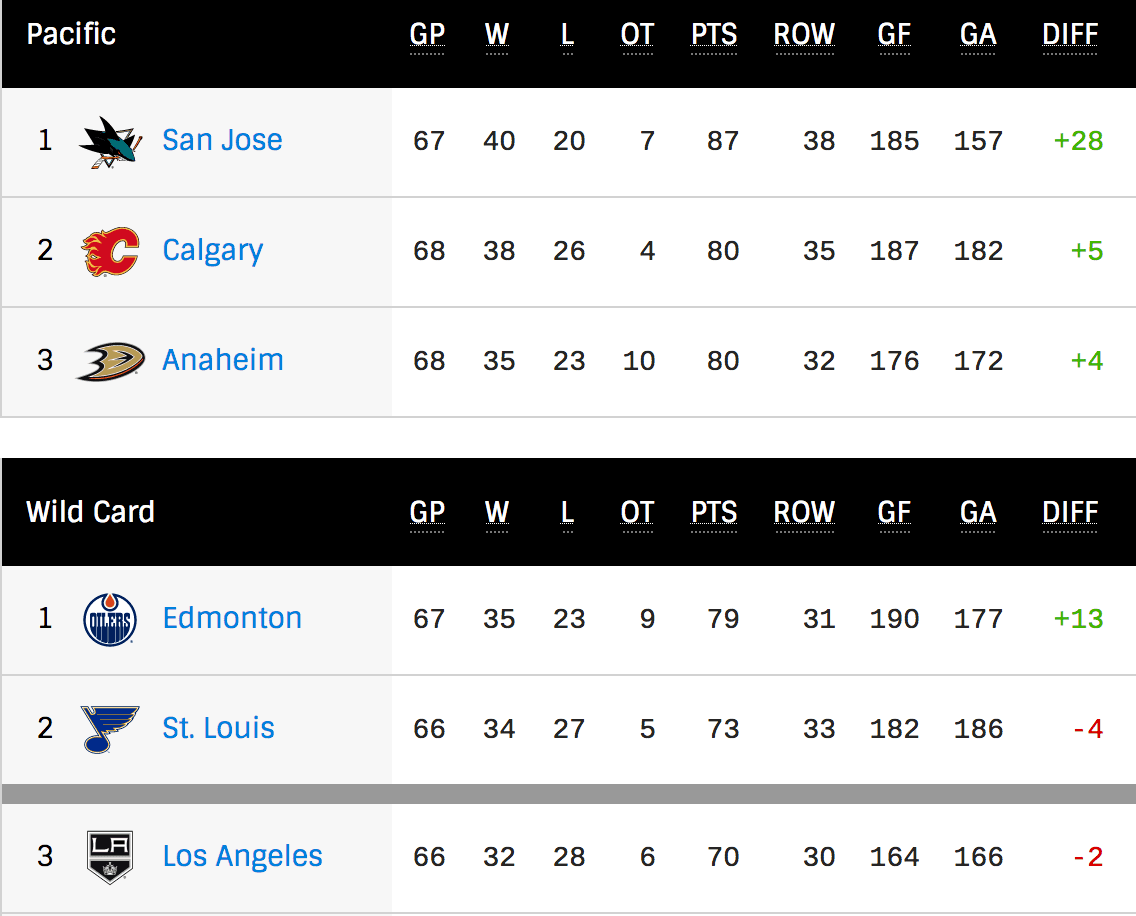Click Pacific table's W column header
Viewport: 1136px width, 916px height.
497,35
